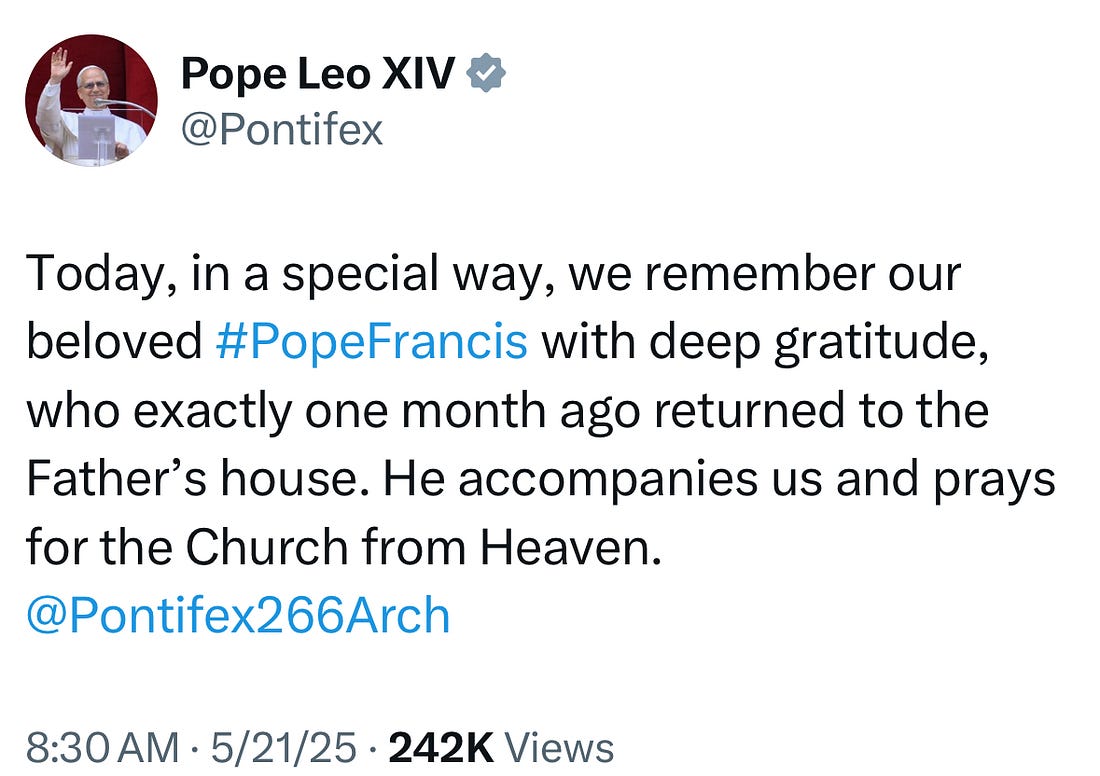Screen dimensions: 1100x776
Task: Click the word "beloved" before the hashtag
Action: point(114,342)
